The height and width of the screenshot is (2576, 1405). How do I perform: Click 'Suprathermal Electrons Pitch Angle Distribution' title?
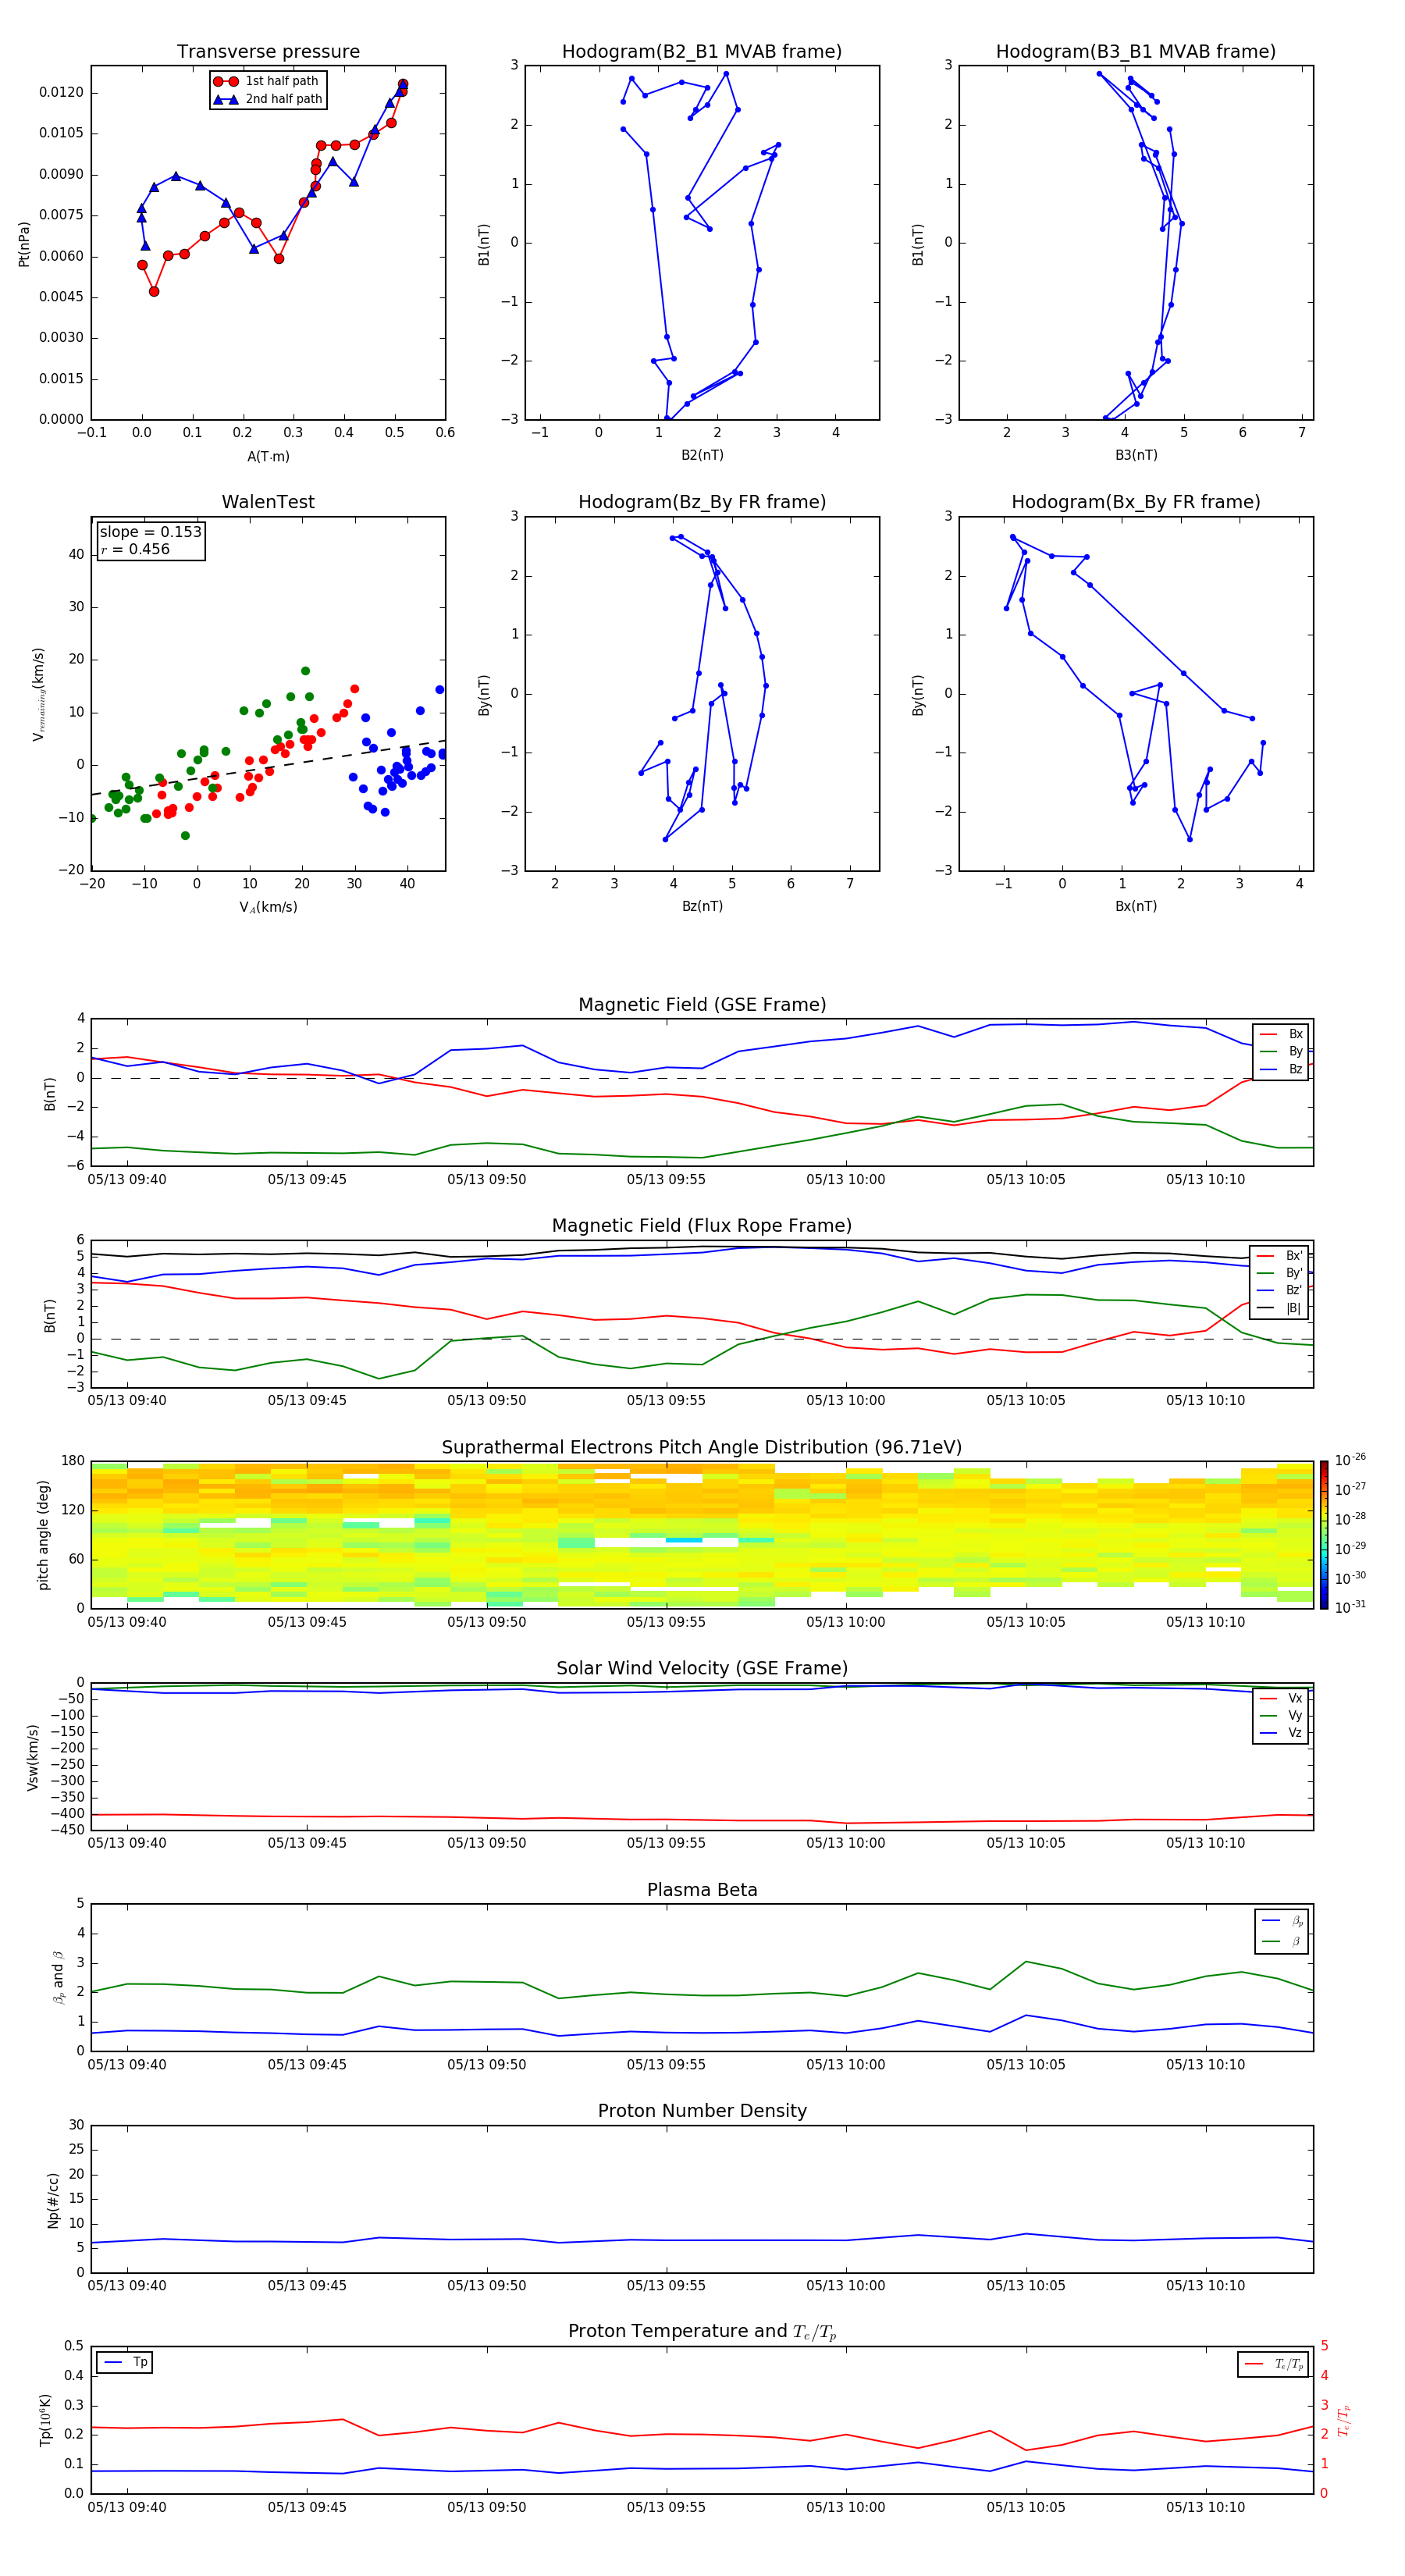(702, 1448)
